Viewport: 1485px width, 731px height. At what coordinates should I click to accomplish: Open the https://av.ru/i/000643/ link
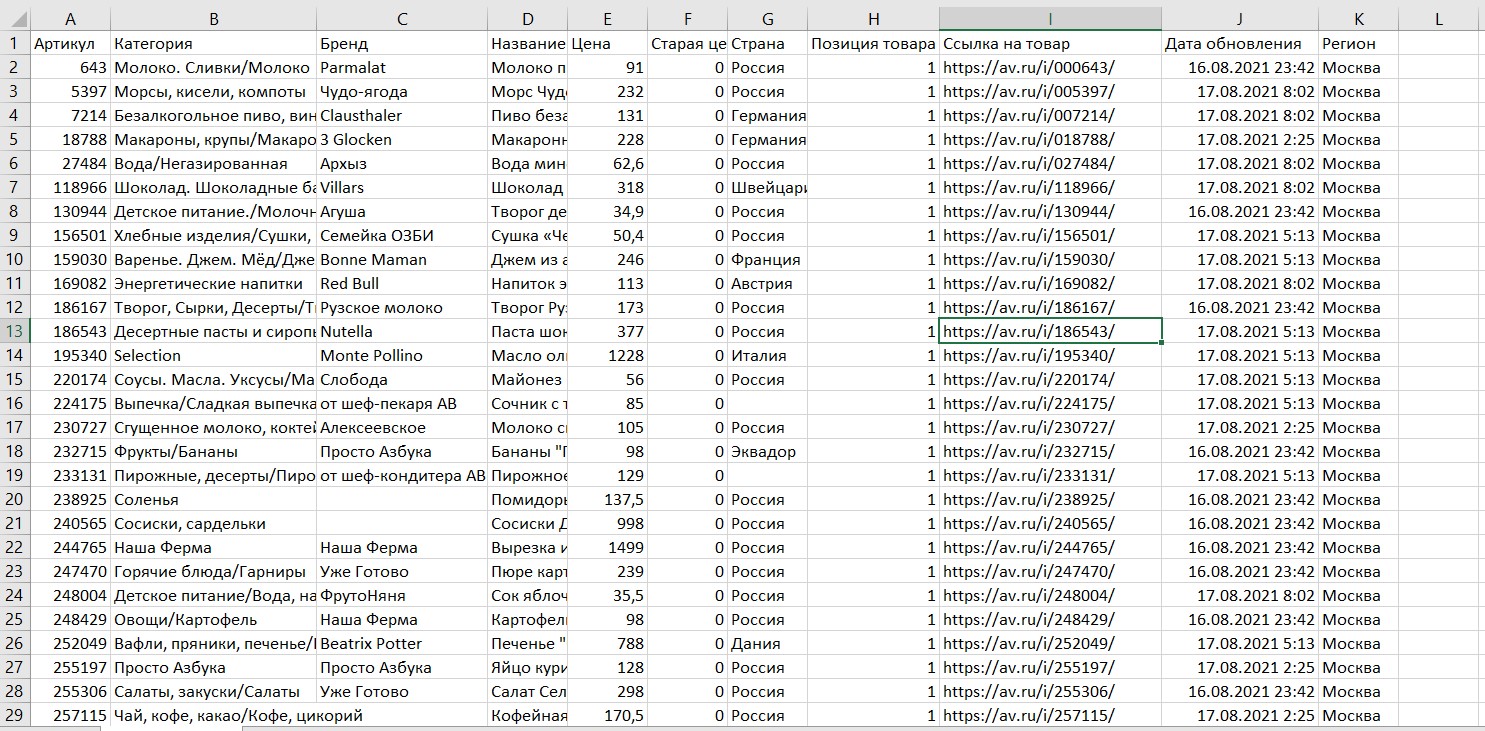[1028, 68]
